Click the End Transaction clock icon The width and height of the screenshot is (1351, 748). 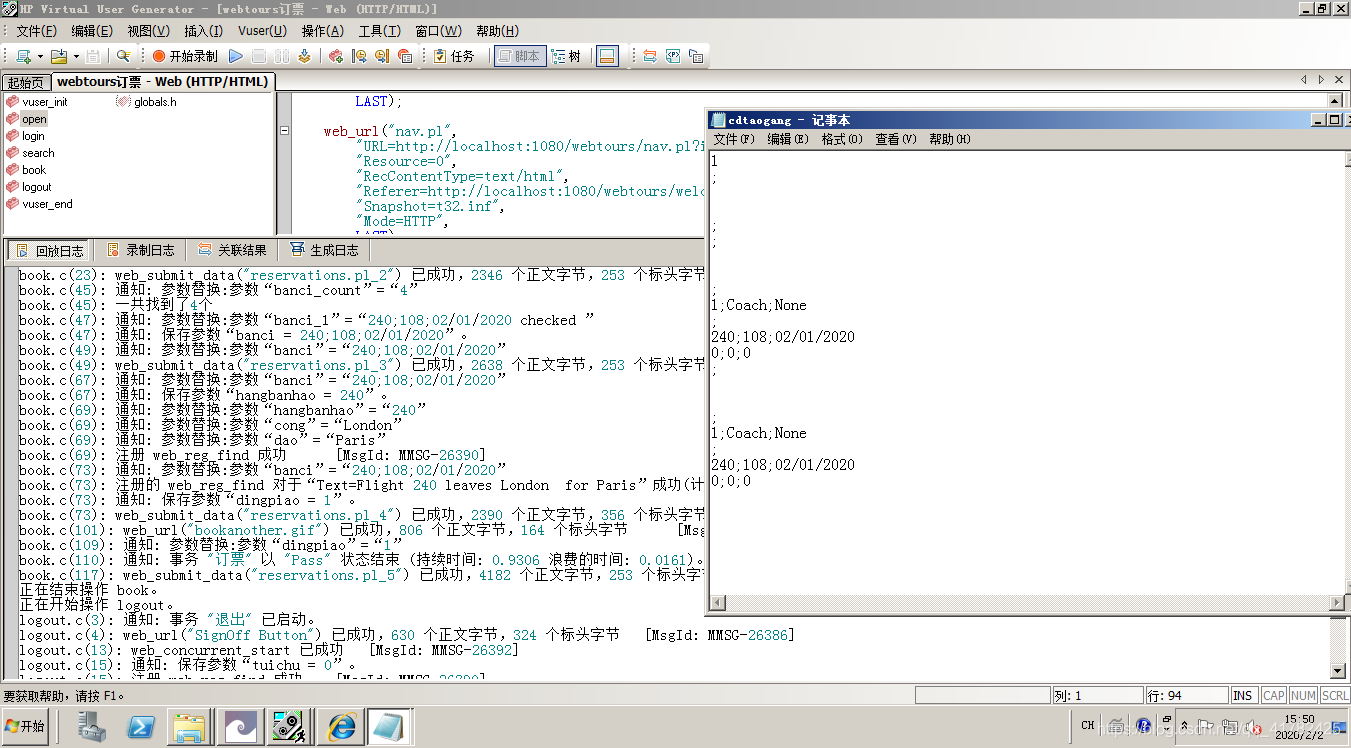pyautogui.click(x=382, y=56)
